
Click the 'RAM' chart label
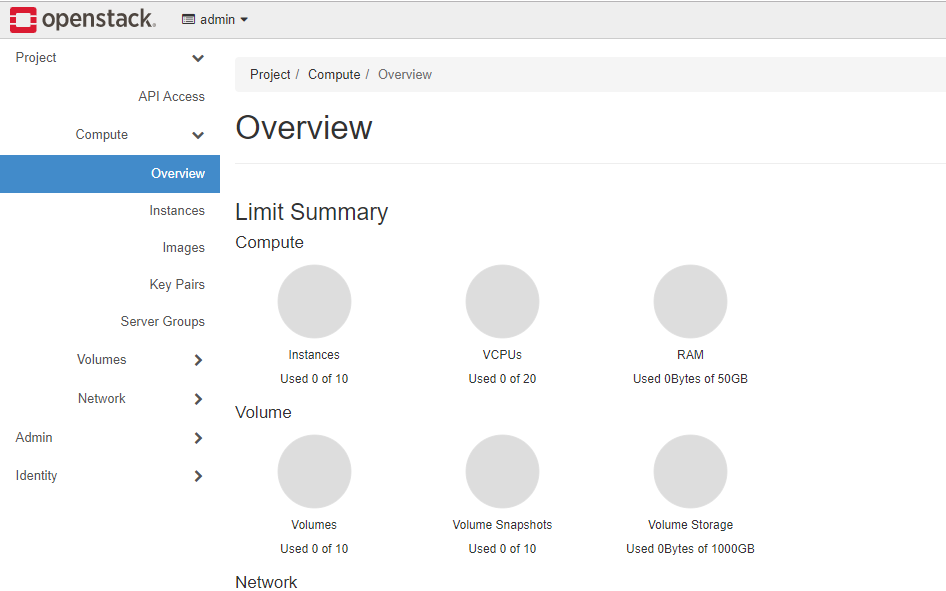[690, 355]
